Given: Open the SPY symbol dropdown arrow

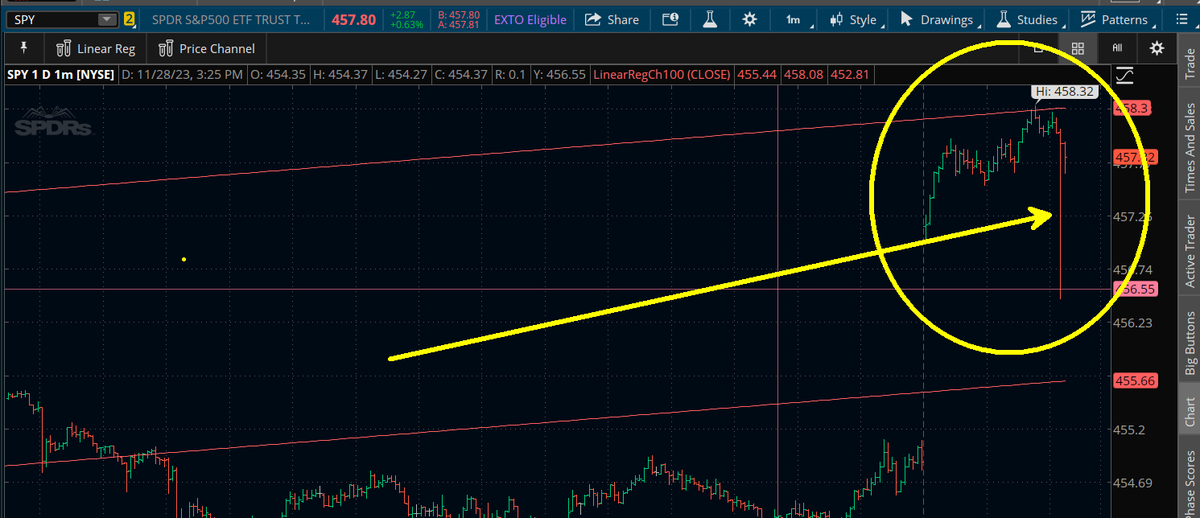Looking at the screenshot, I should (106, 20).
